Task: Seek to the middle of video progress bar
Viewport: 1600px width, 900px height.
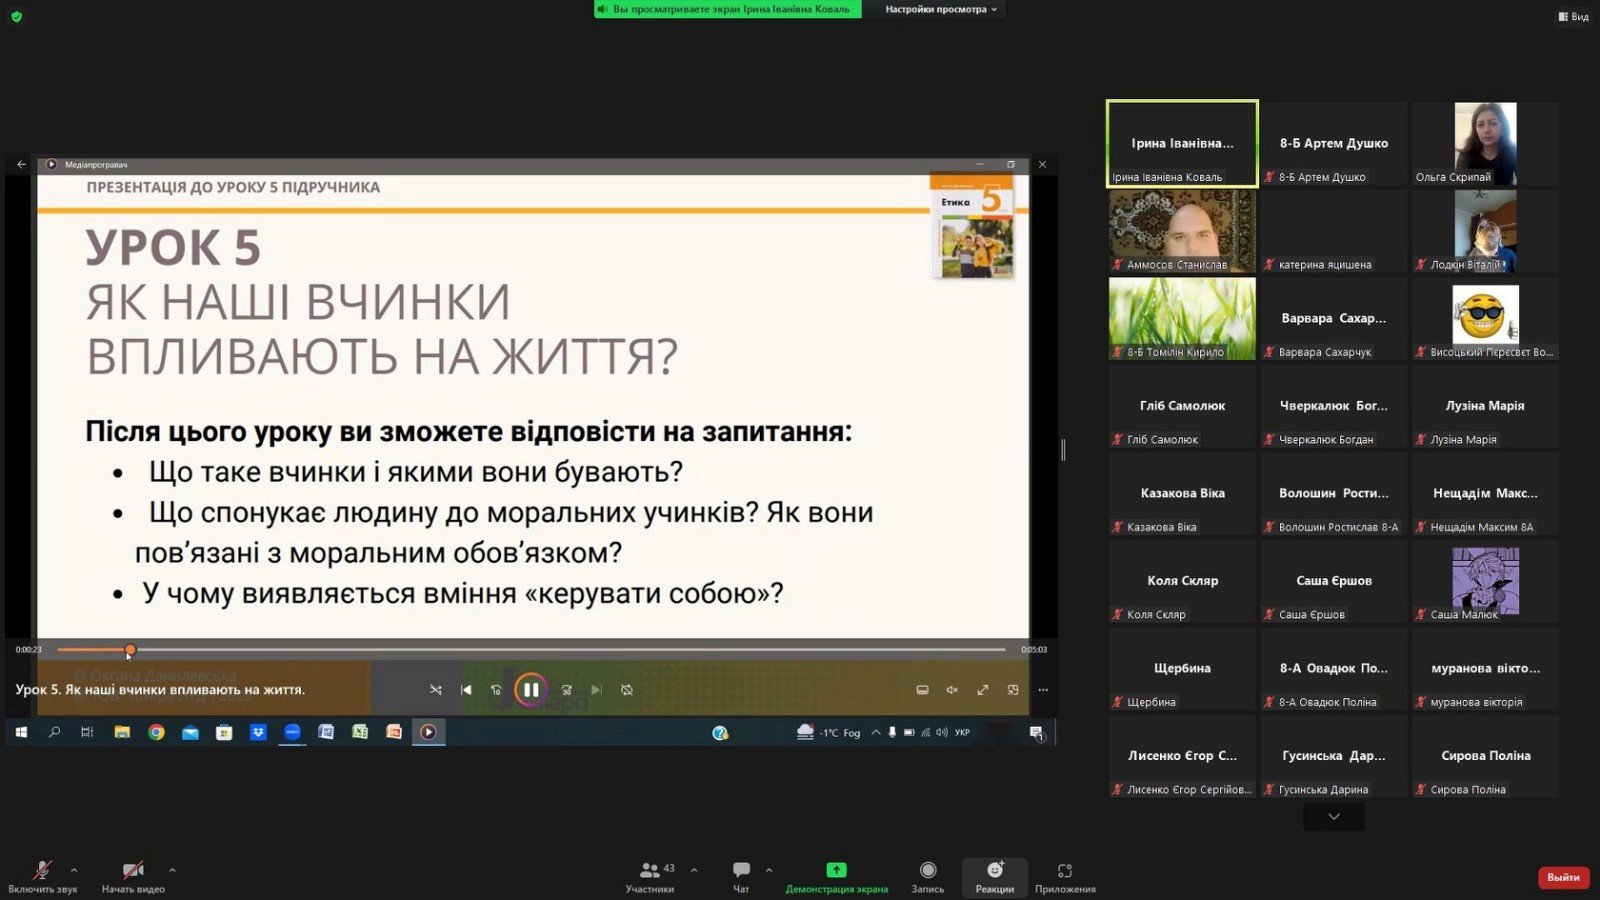Action: click(x=531, y=650)
